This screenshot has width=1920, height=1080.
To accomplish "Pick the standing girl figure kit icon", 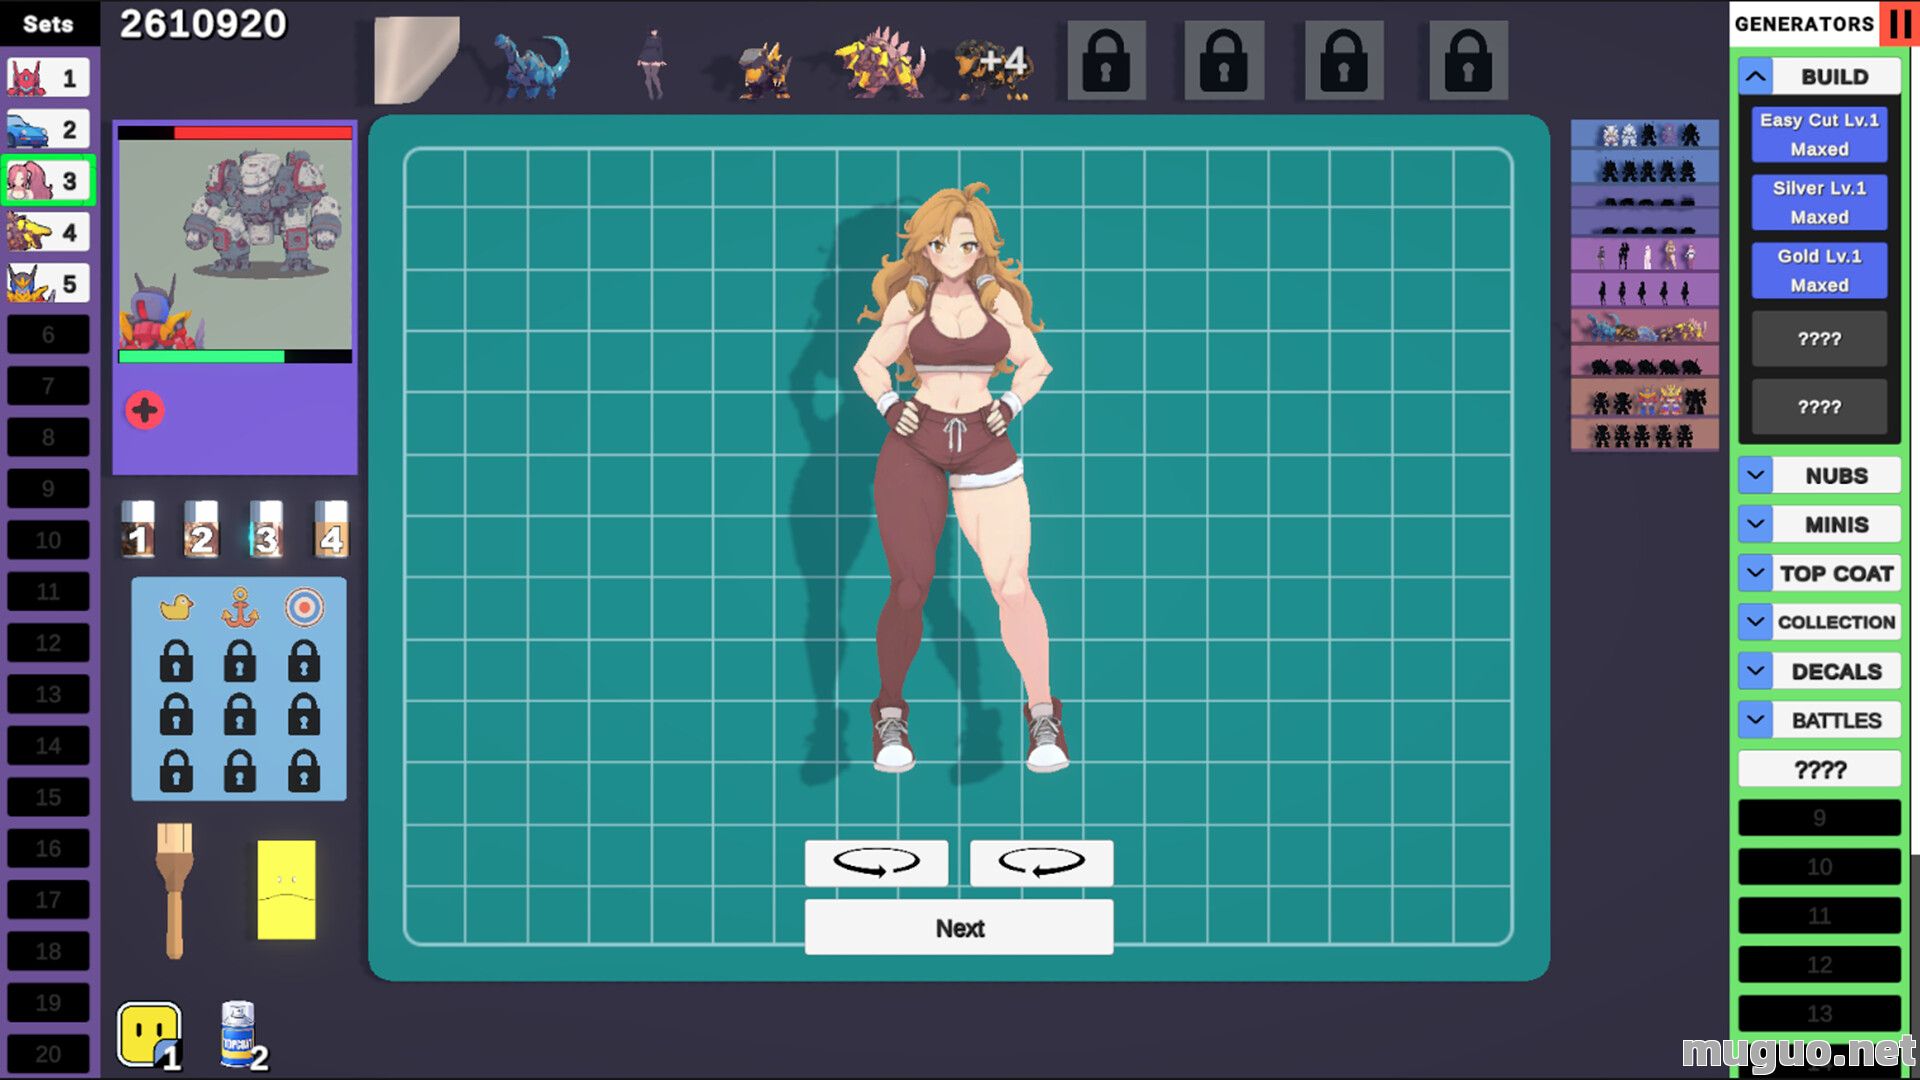I will pos(652,63).
